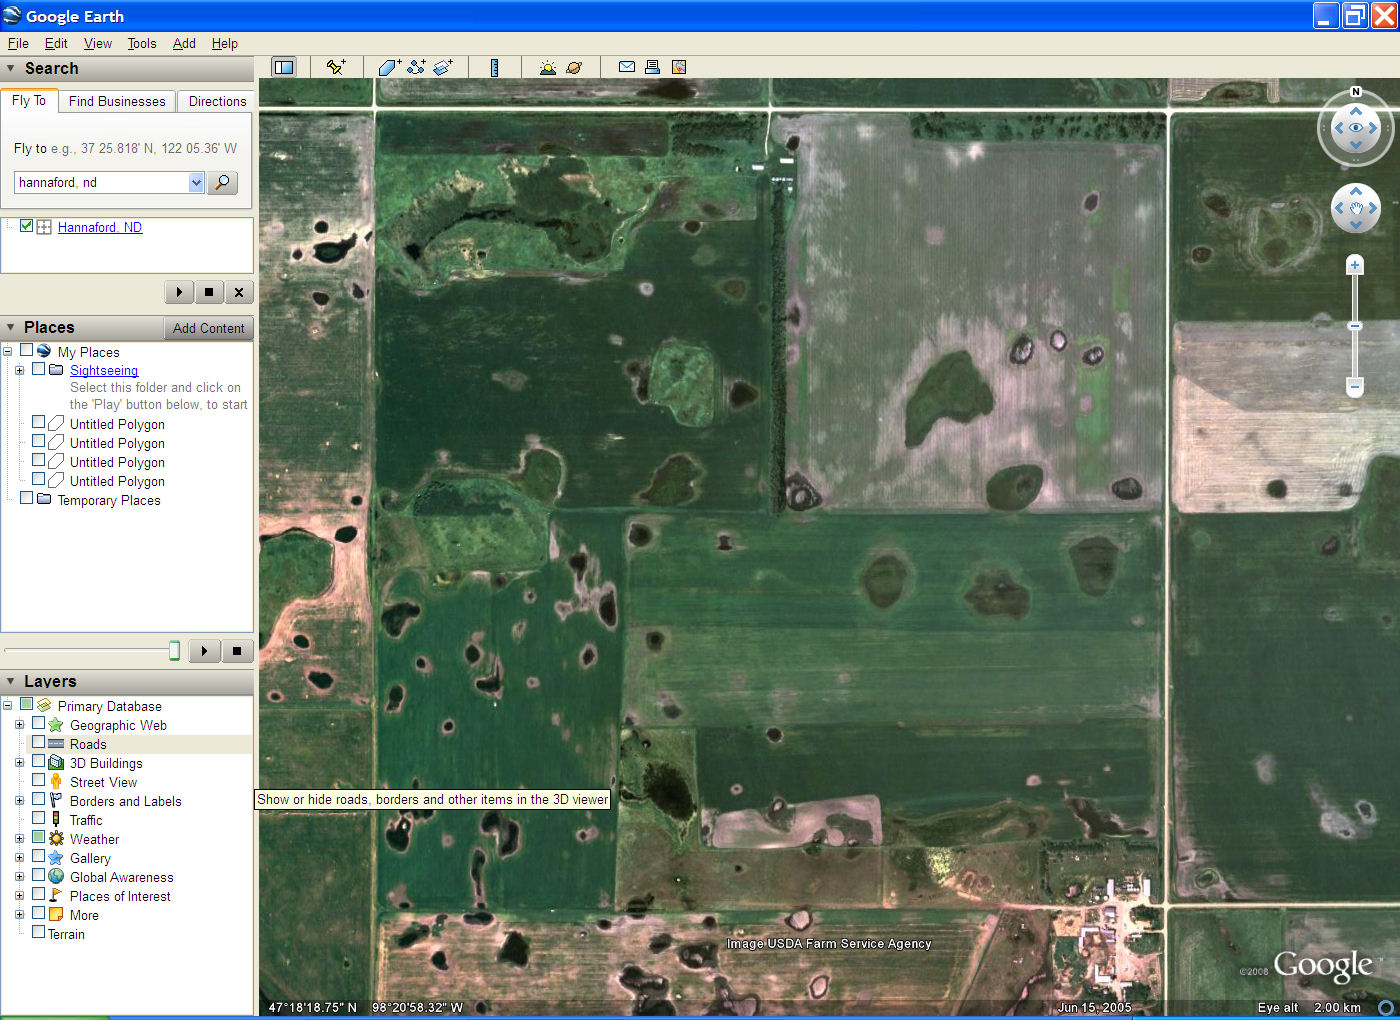Image resolution: width=1400 pixels, height=1020 pixels.
Task: Click the Fly To tab
Action: click(x=29, y=100)
